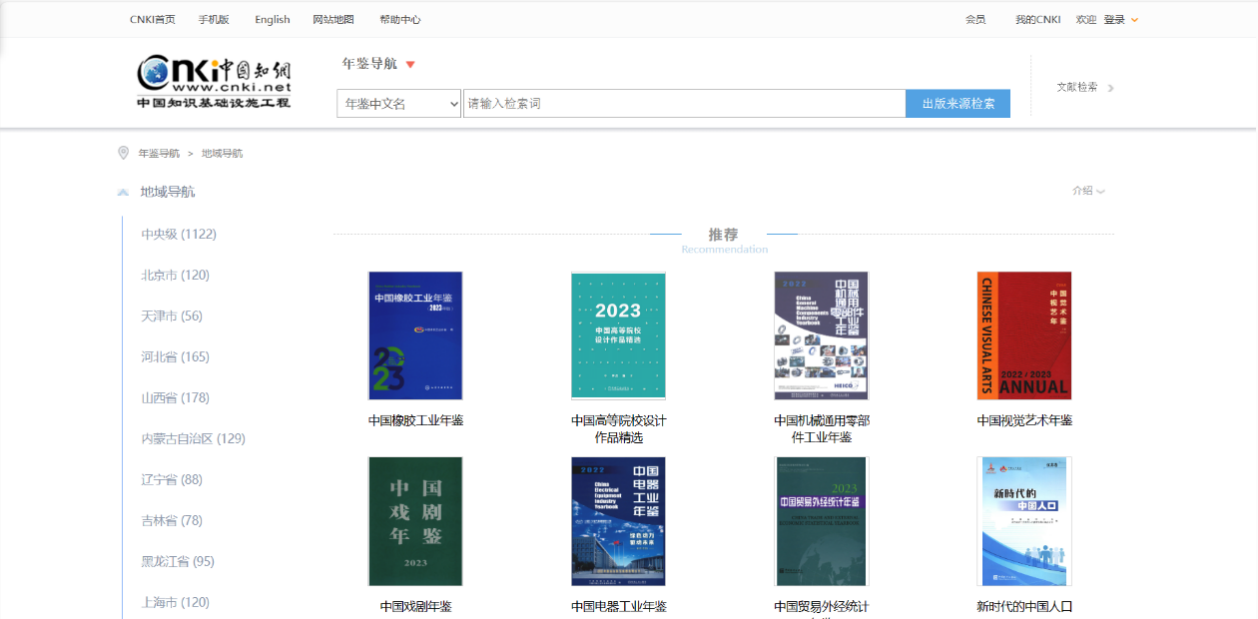Screen dimensions: 1258x619
Task: Open 帮助中心 in top menu
Action: point(400,19)
